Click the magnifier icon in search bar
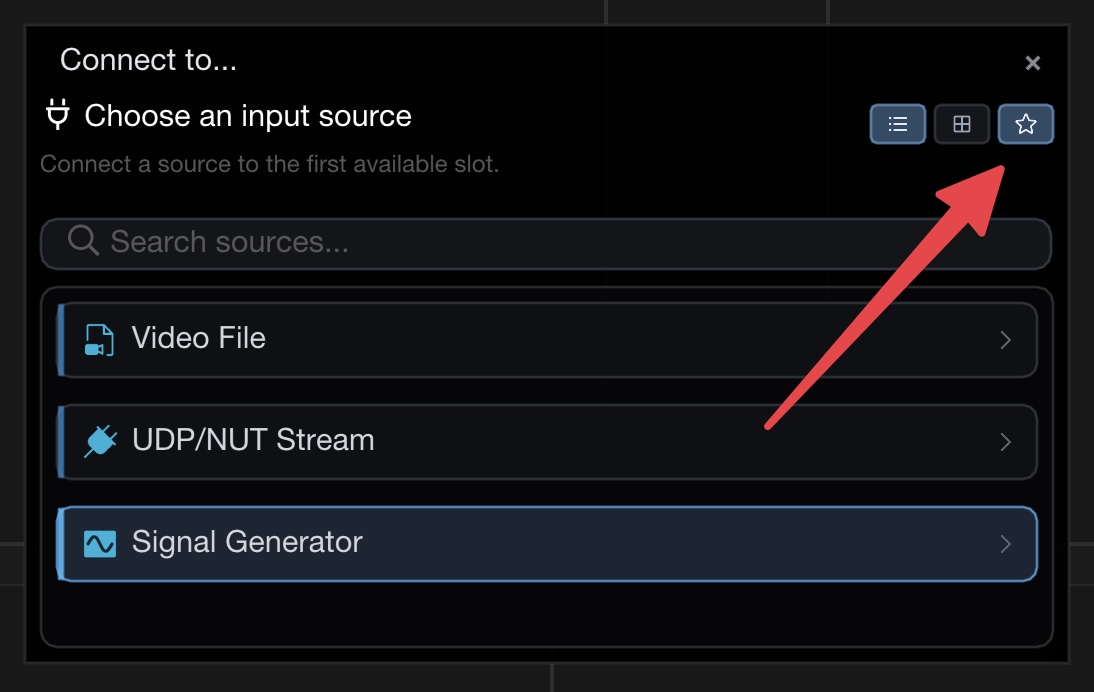The height and width of the screenshot is (692, 1094). point(83,241)
